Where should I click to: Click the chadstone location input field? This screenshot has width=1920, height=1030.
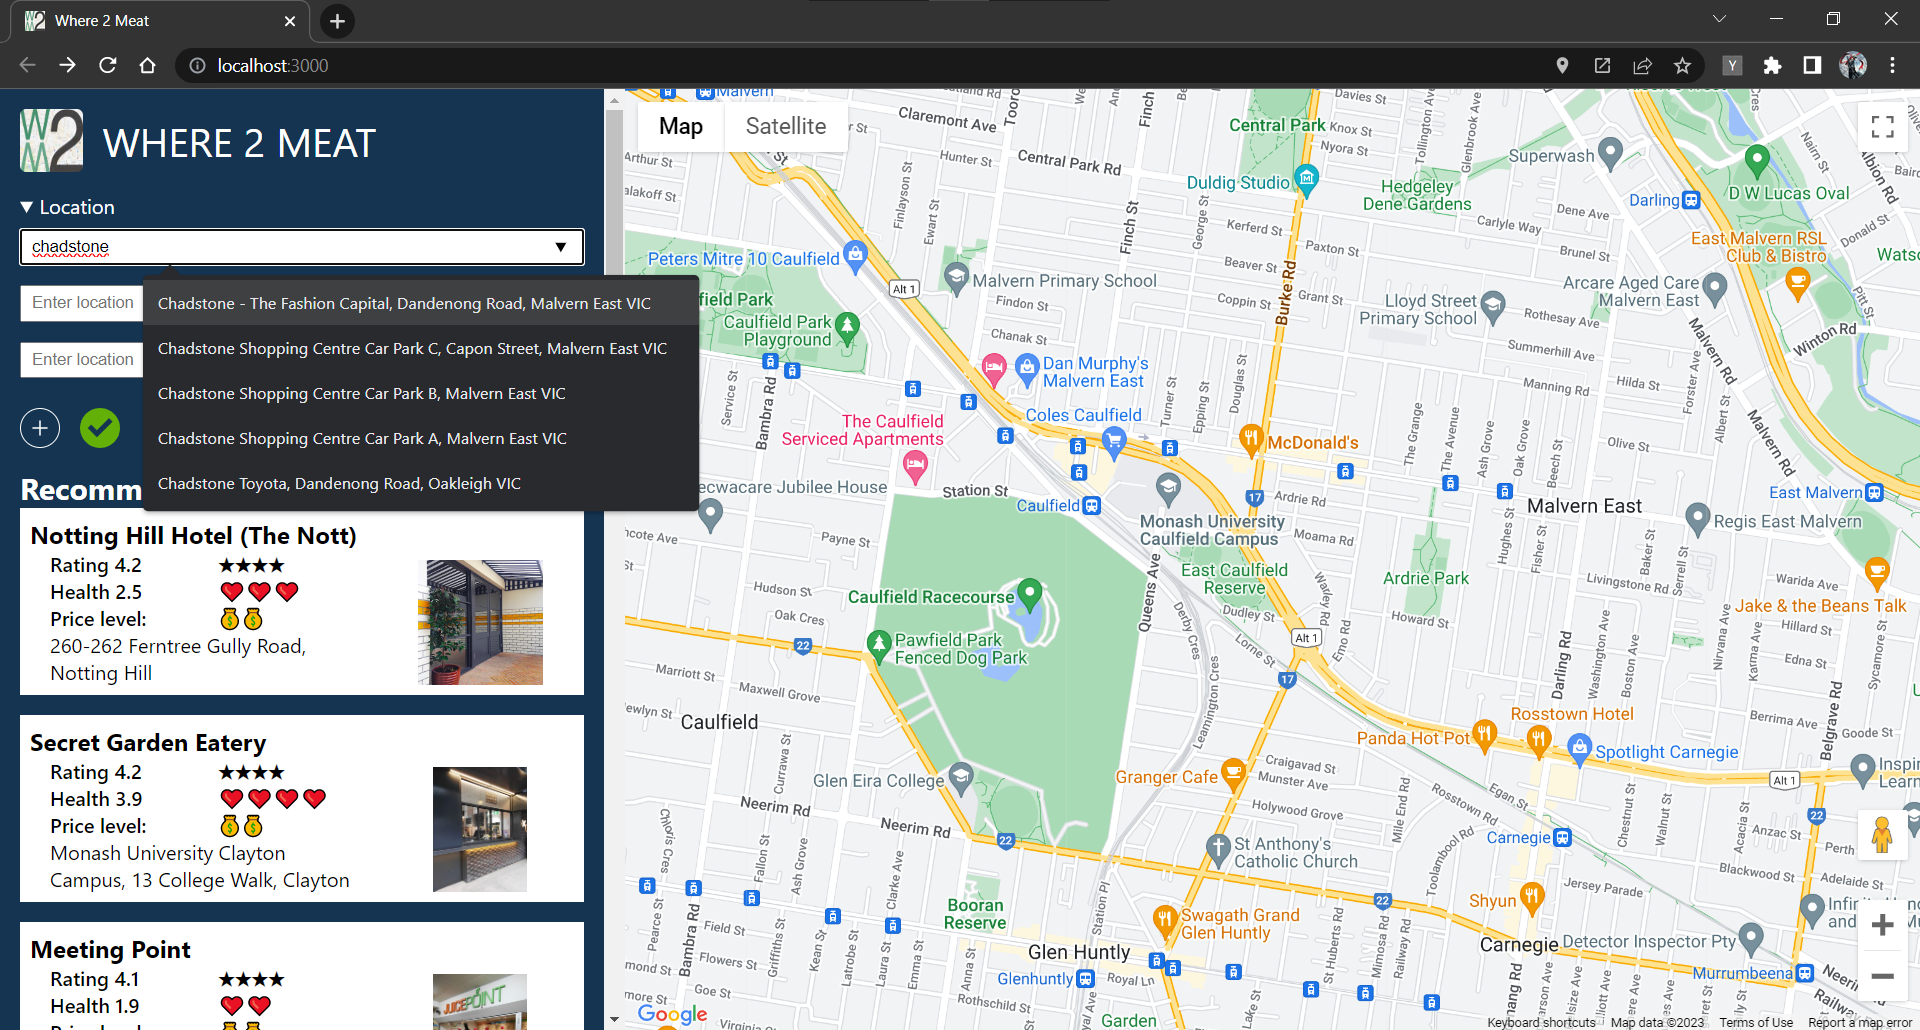302,247
